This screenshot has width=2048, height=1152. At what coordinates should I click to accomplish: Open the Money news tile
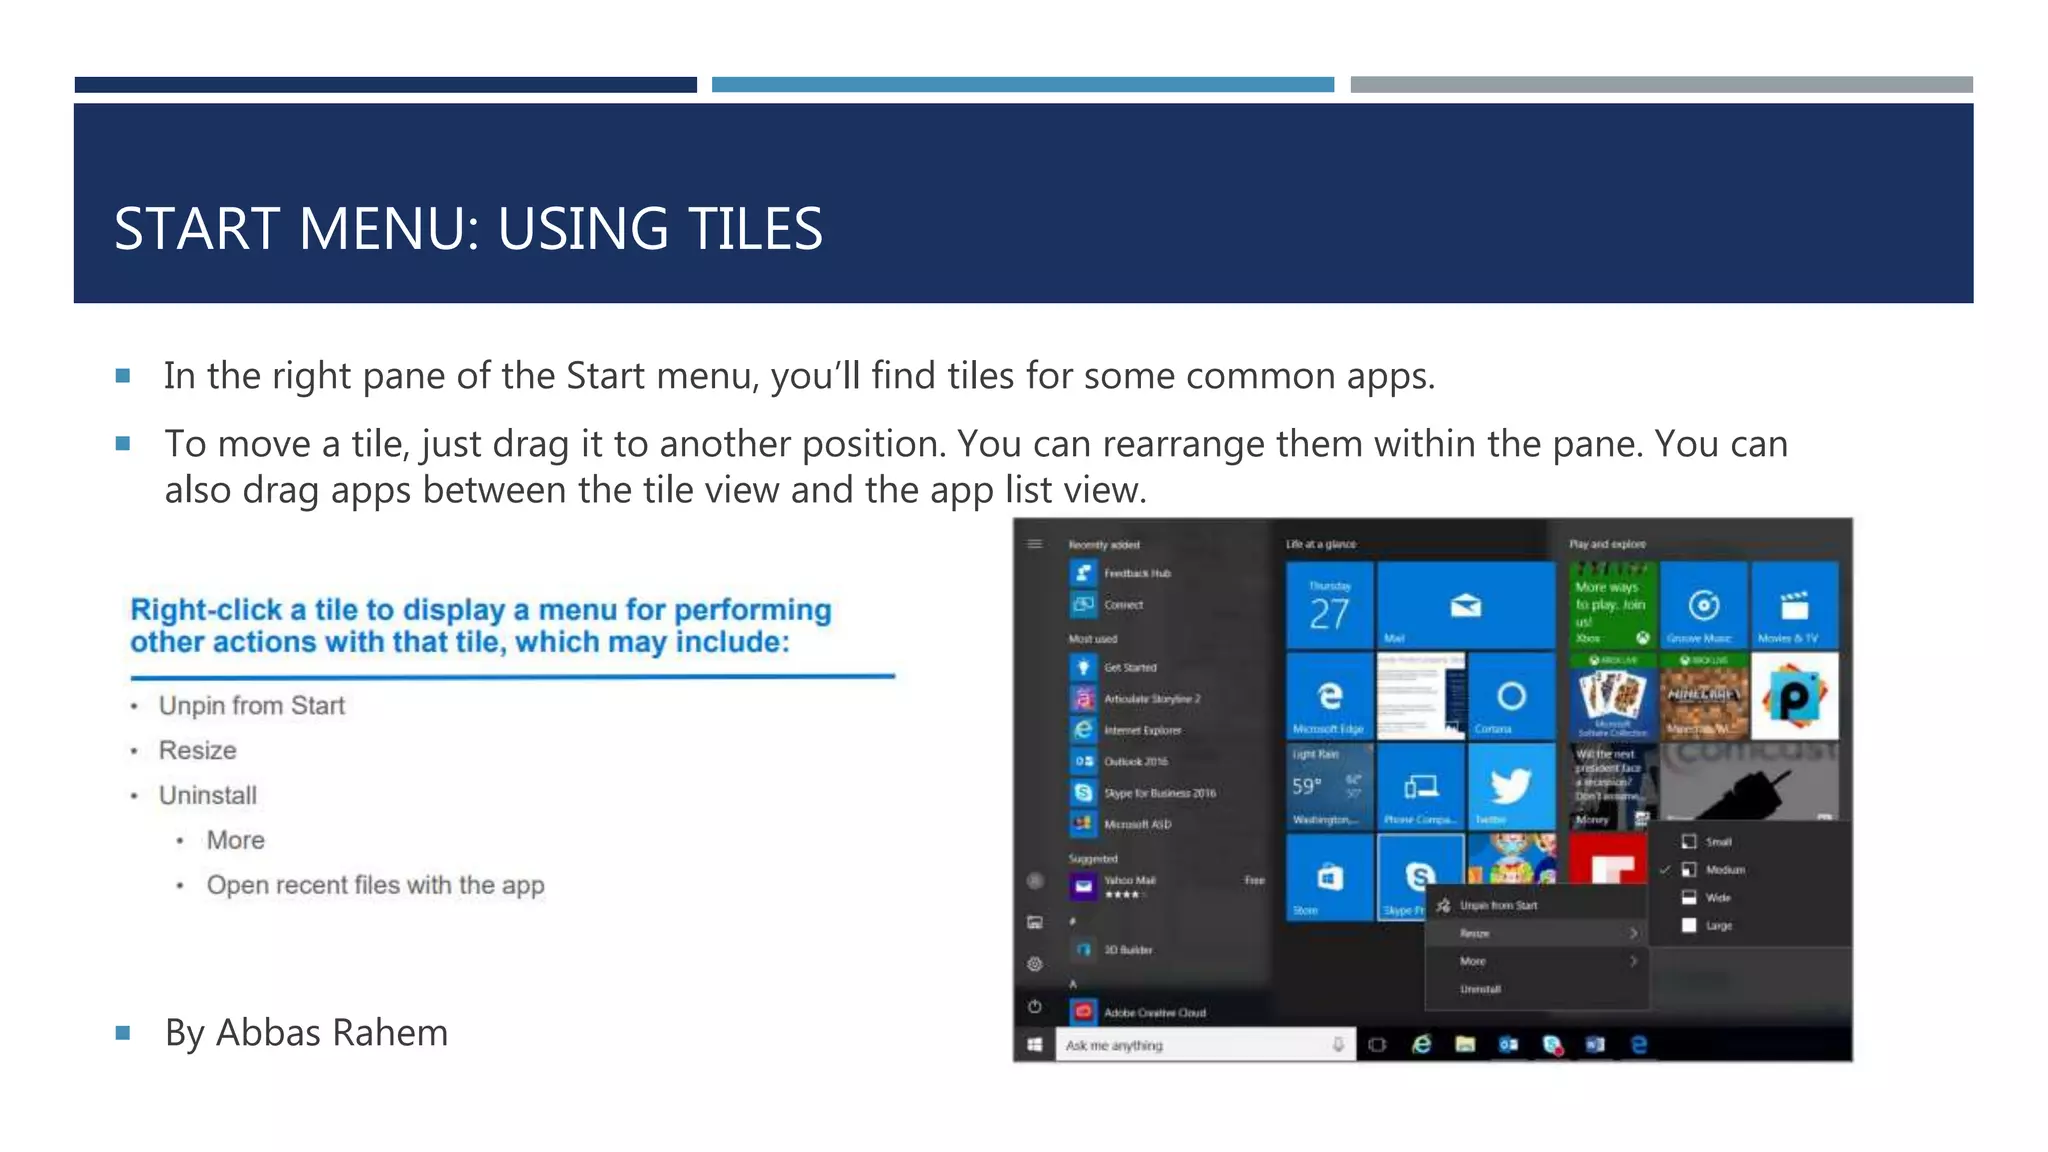(1612, 786)
